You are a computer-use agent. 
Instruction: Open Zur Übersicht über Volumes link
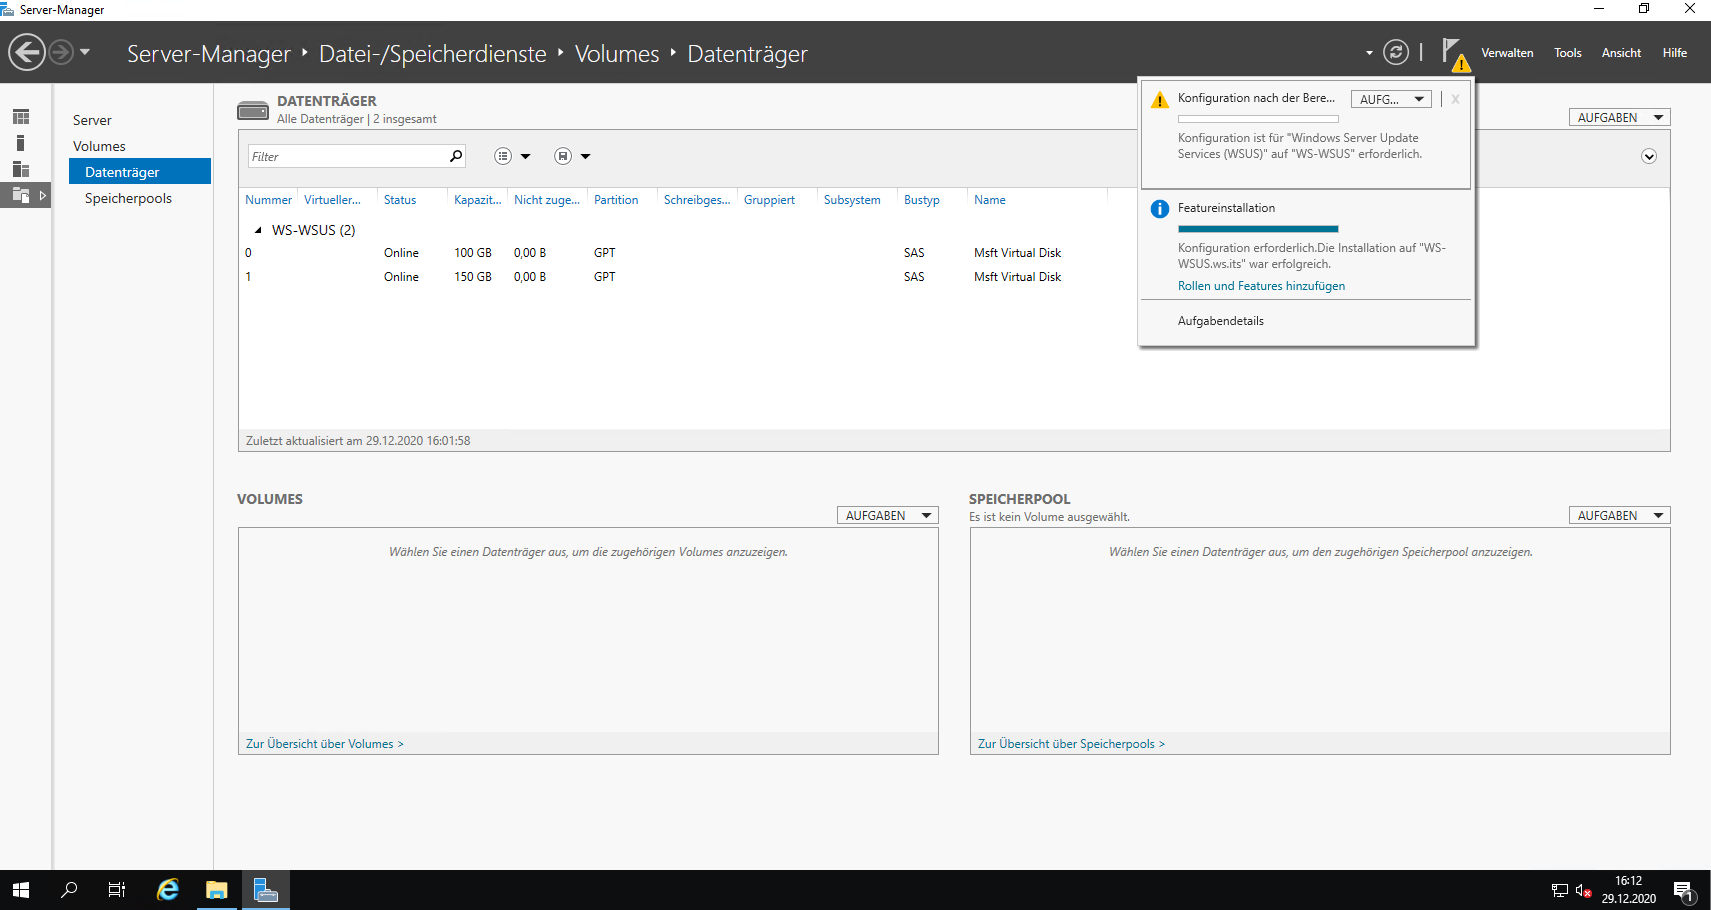pyautogui.click(x=324, y=744)
